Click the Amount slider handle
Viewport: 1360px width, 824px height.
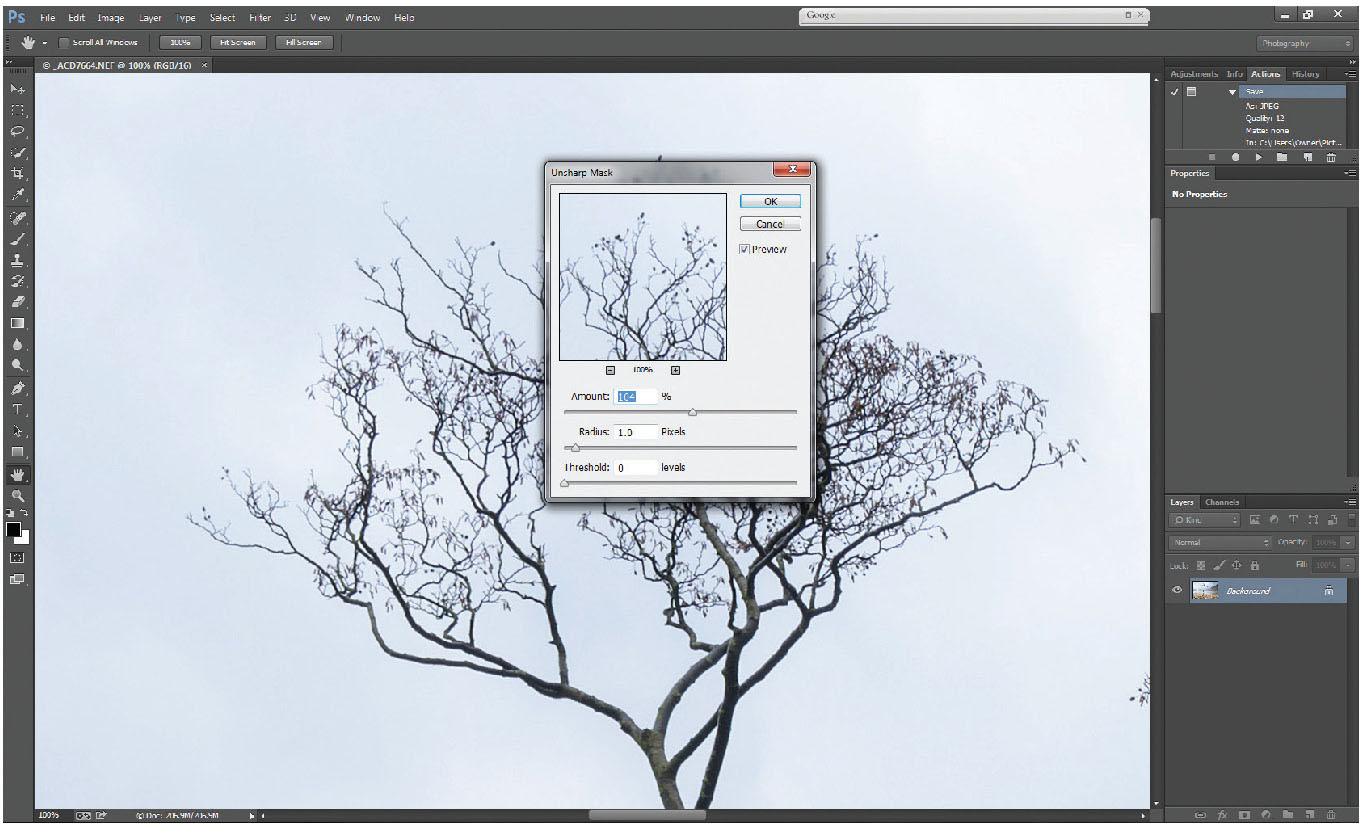tap(692, 412)
